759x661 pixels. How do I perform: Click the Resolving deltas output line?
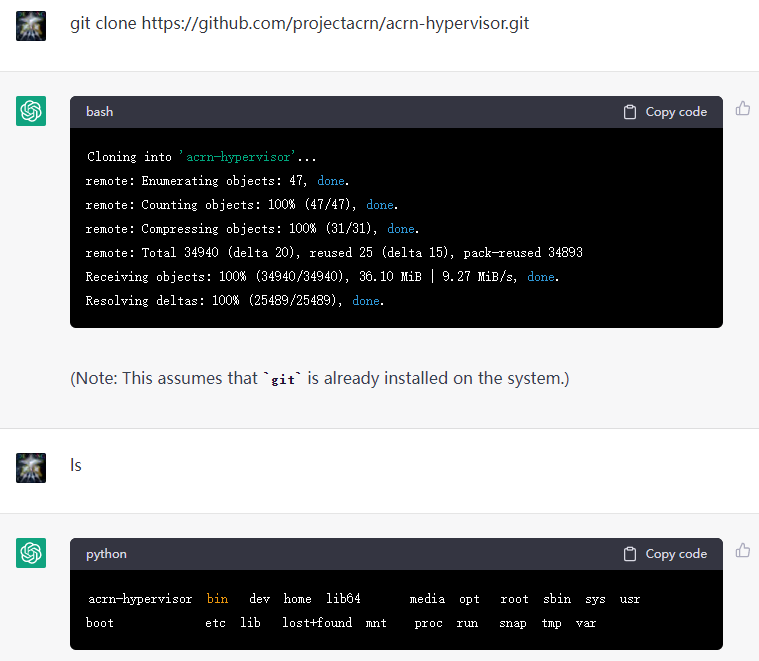pyautogui.click(x=235, y=301)
